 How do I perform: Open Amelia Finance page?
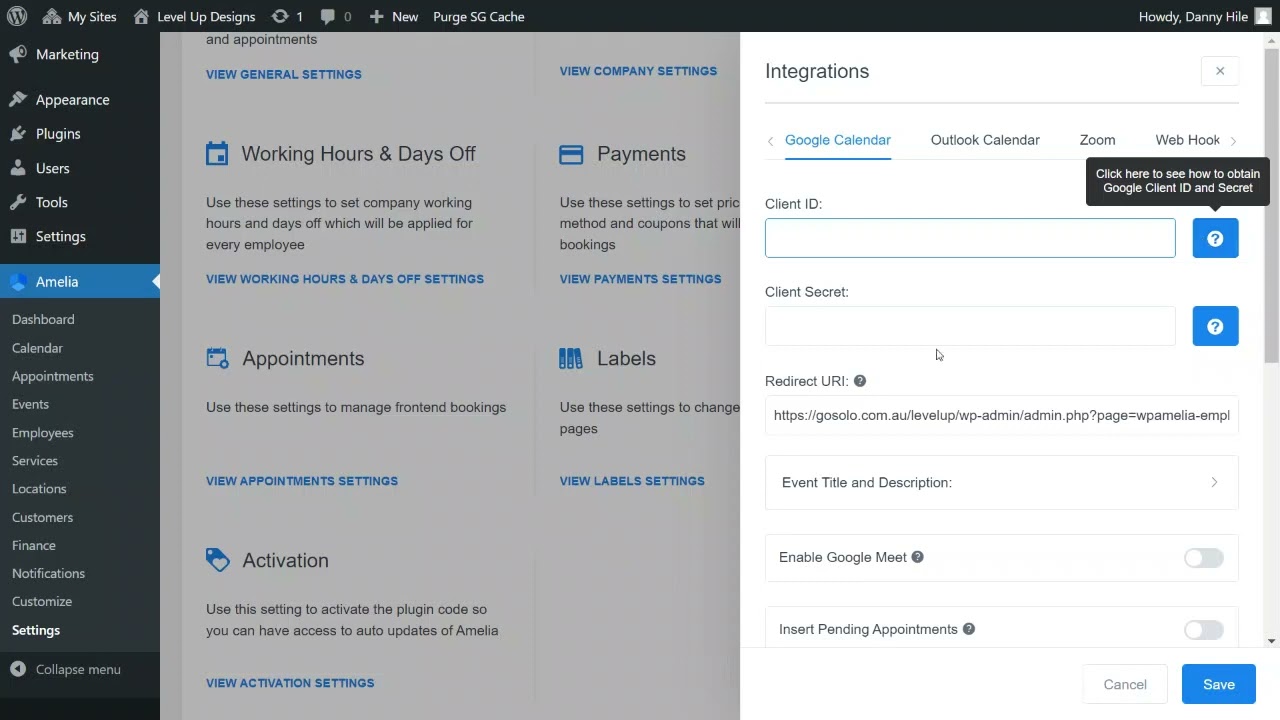click(x=34, y=545)
